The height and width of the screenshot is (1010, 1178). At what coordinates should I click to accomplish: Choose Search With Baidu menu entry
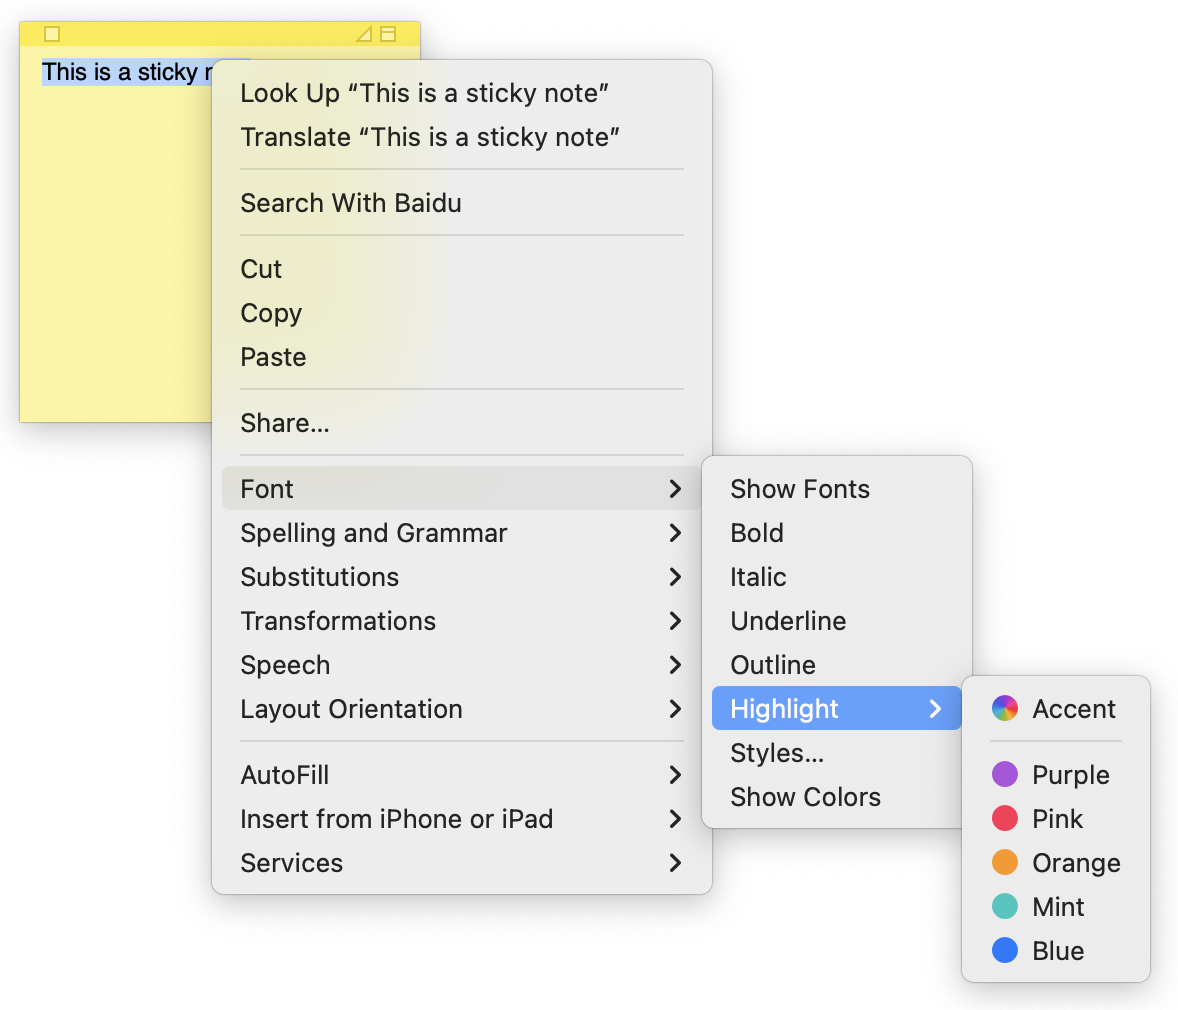tap(351, 203)
